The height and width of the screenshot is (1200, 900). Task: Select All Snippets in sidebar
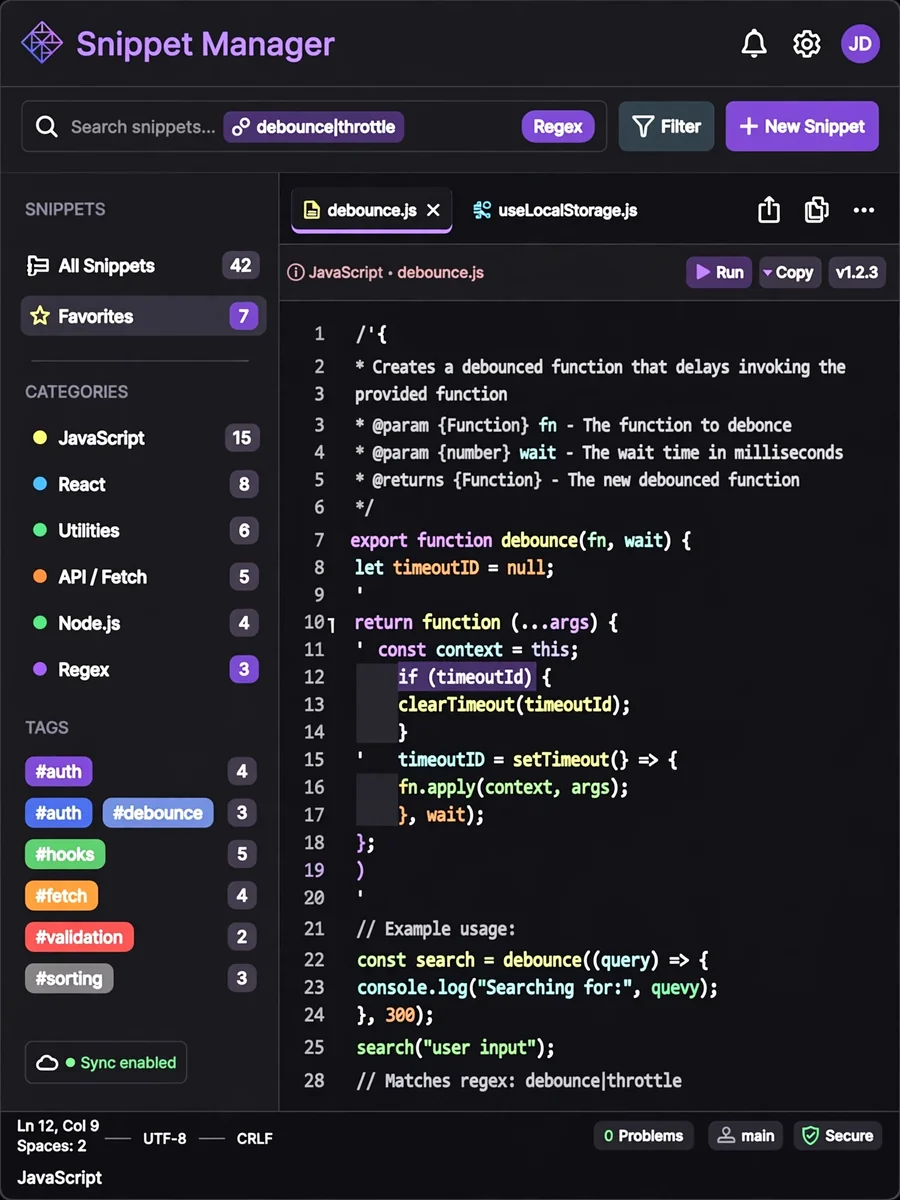pyautogui.click(x=143, y=266)
